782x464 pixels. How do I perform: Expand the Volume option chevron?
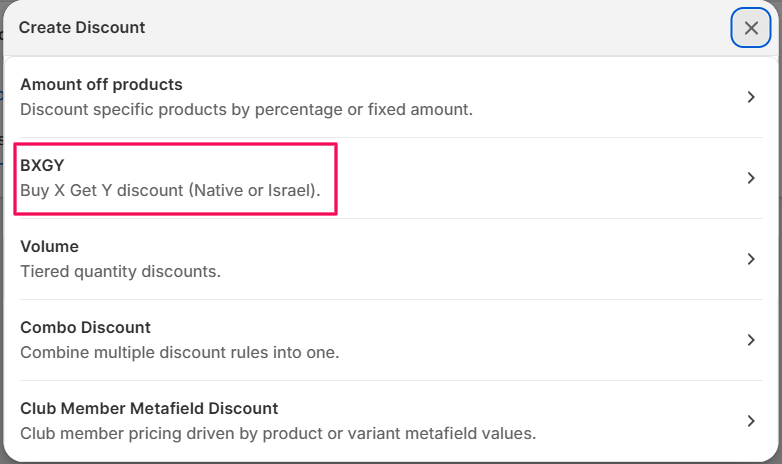click(x=752, y=259)
